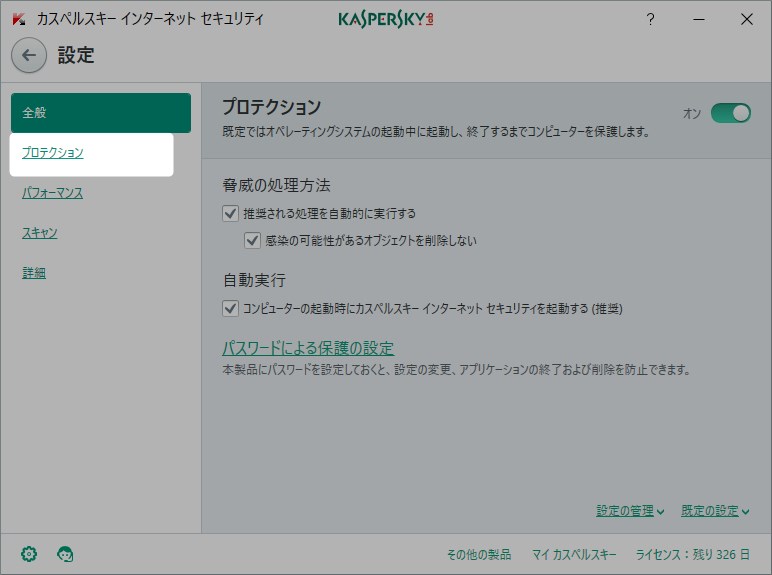Click the マイ カスペルスキー link
Viewport: 772px width, 575px height.
(x=574, y=554)
